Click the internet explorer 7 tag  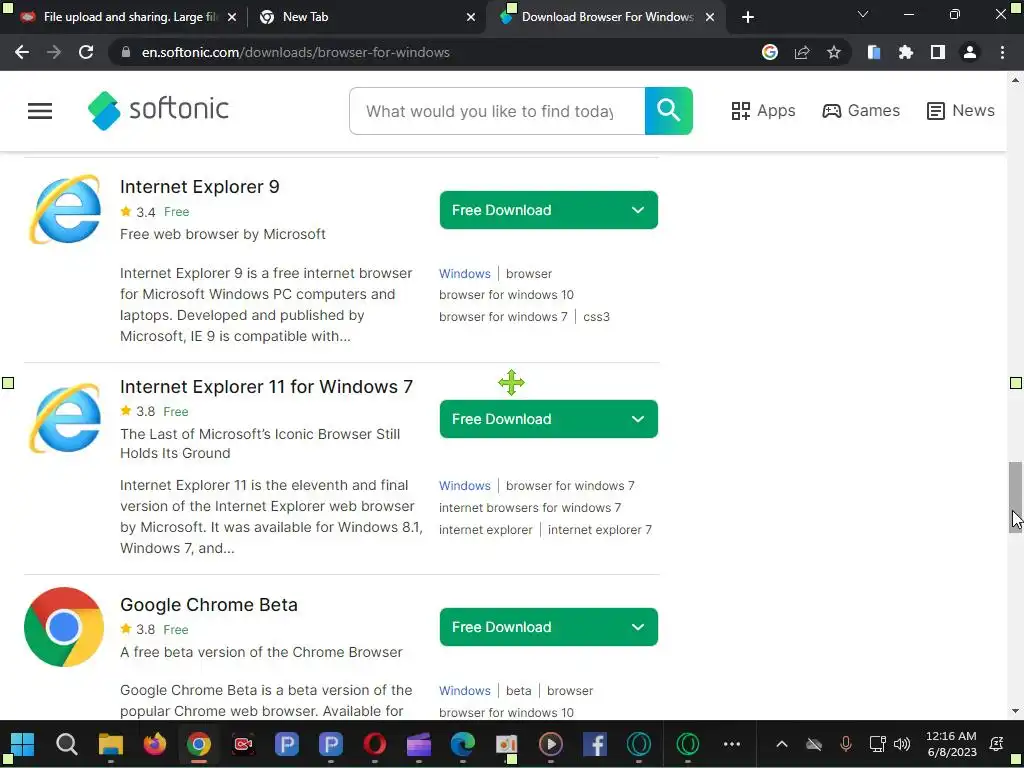(600, 530)
